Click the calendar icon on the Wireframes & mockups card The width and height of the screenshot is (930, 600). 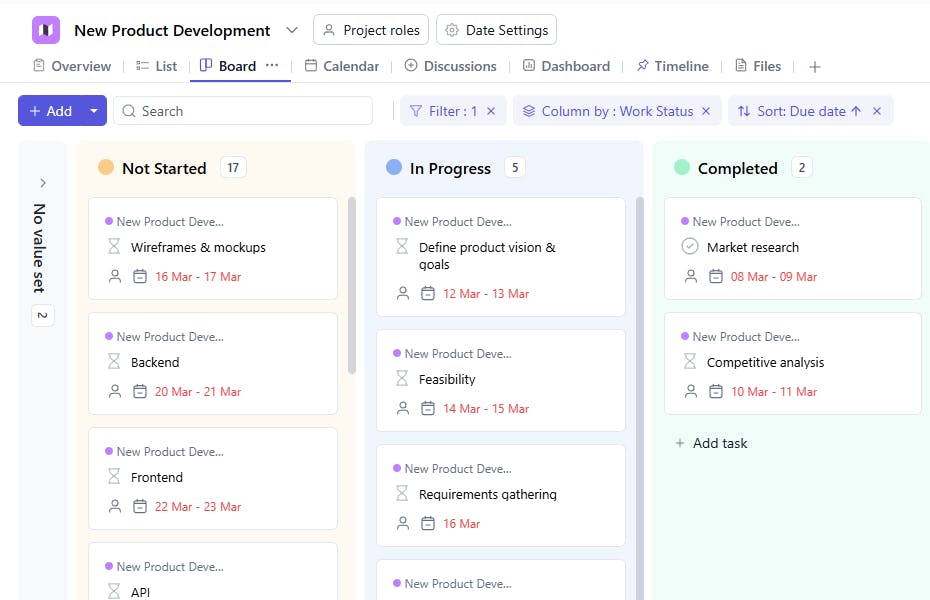(140, 276)
